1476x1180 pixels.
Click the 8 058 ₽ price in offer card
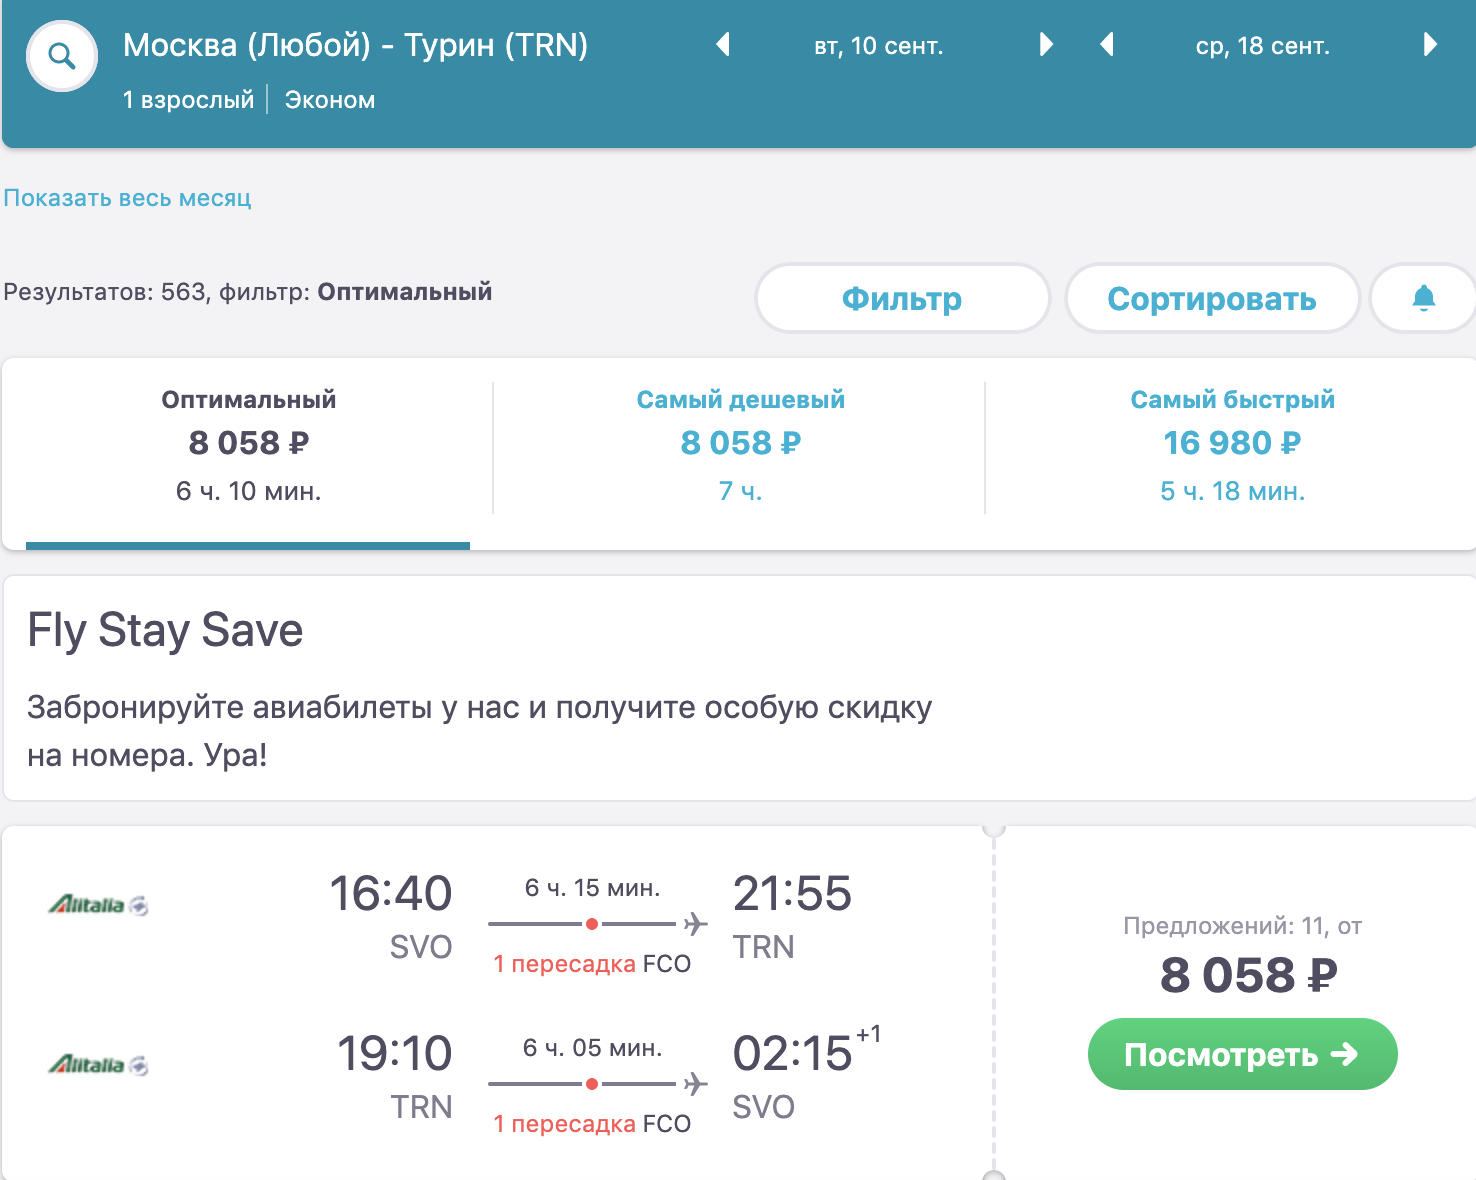1248,975
